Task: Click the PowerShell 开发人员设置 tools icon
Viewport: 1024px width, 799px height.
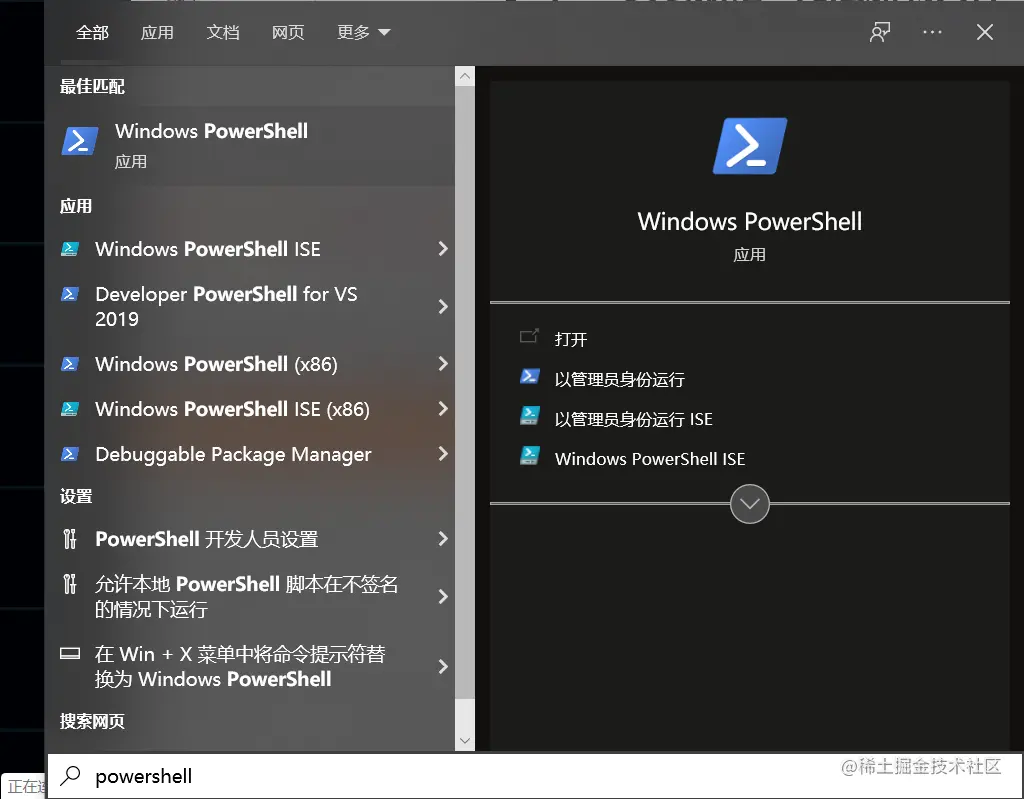Action: click(70, 539)
